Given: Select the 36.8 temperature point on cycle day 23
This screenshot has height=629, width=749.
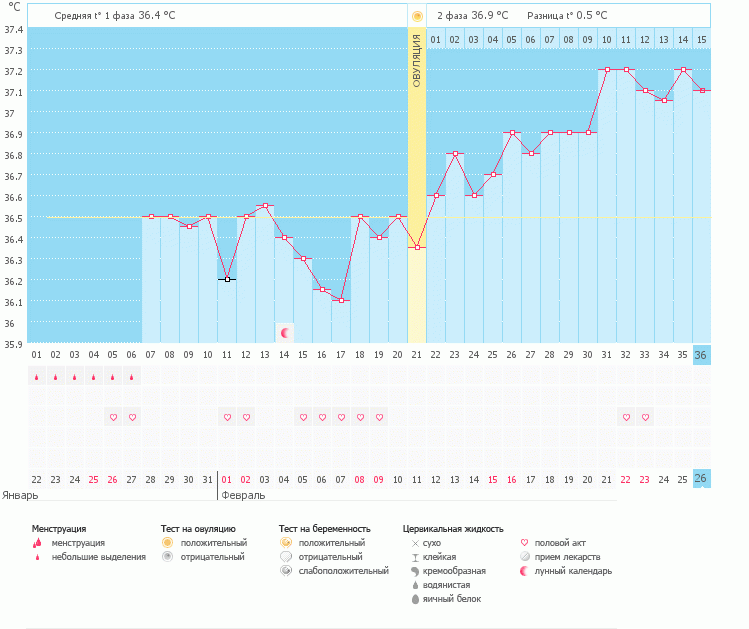Looking at the screenshot, I should [x=455, y=153].
